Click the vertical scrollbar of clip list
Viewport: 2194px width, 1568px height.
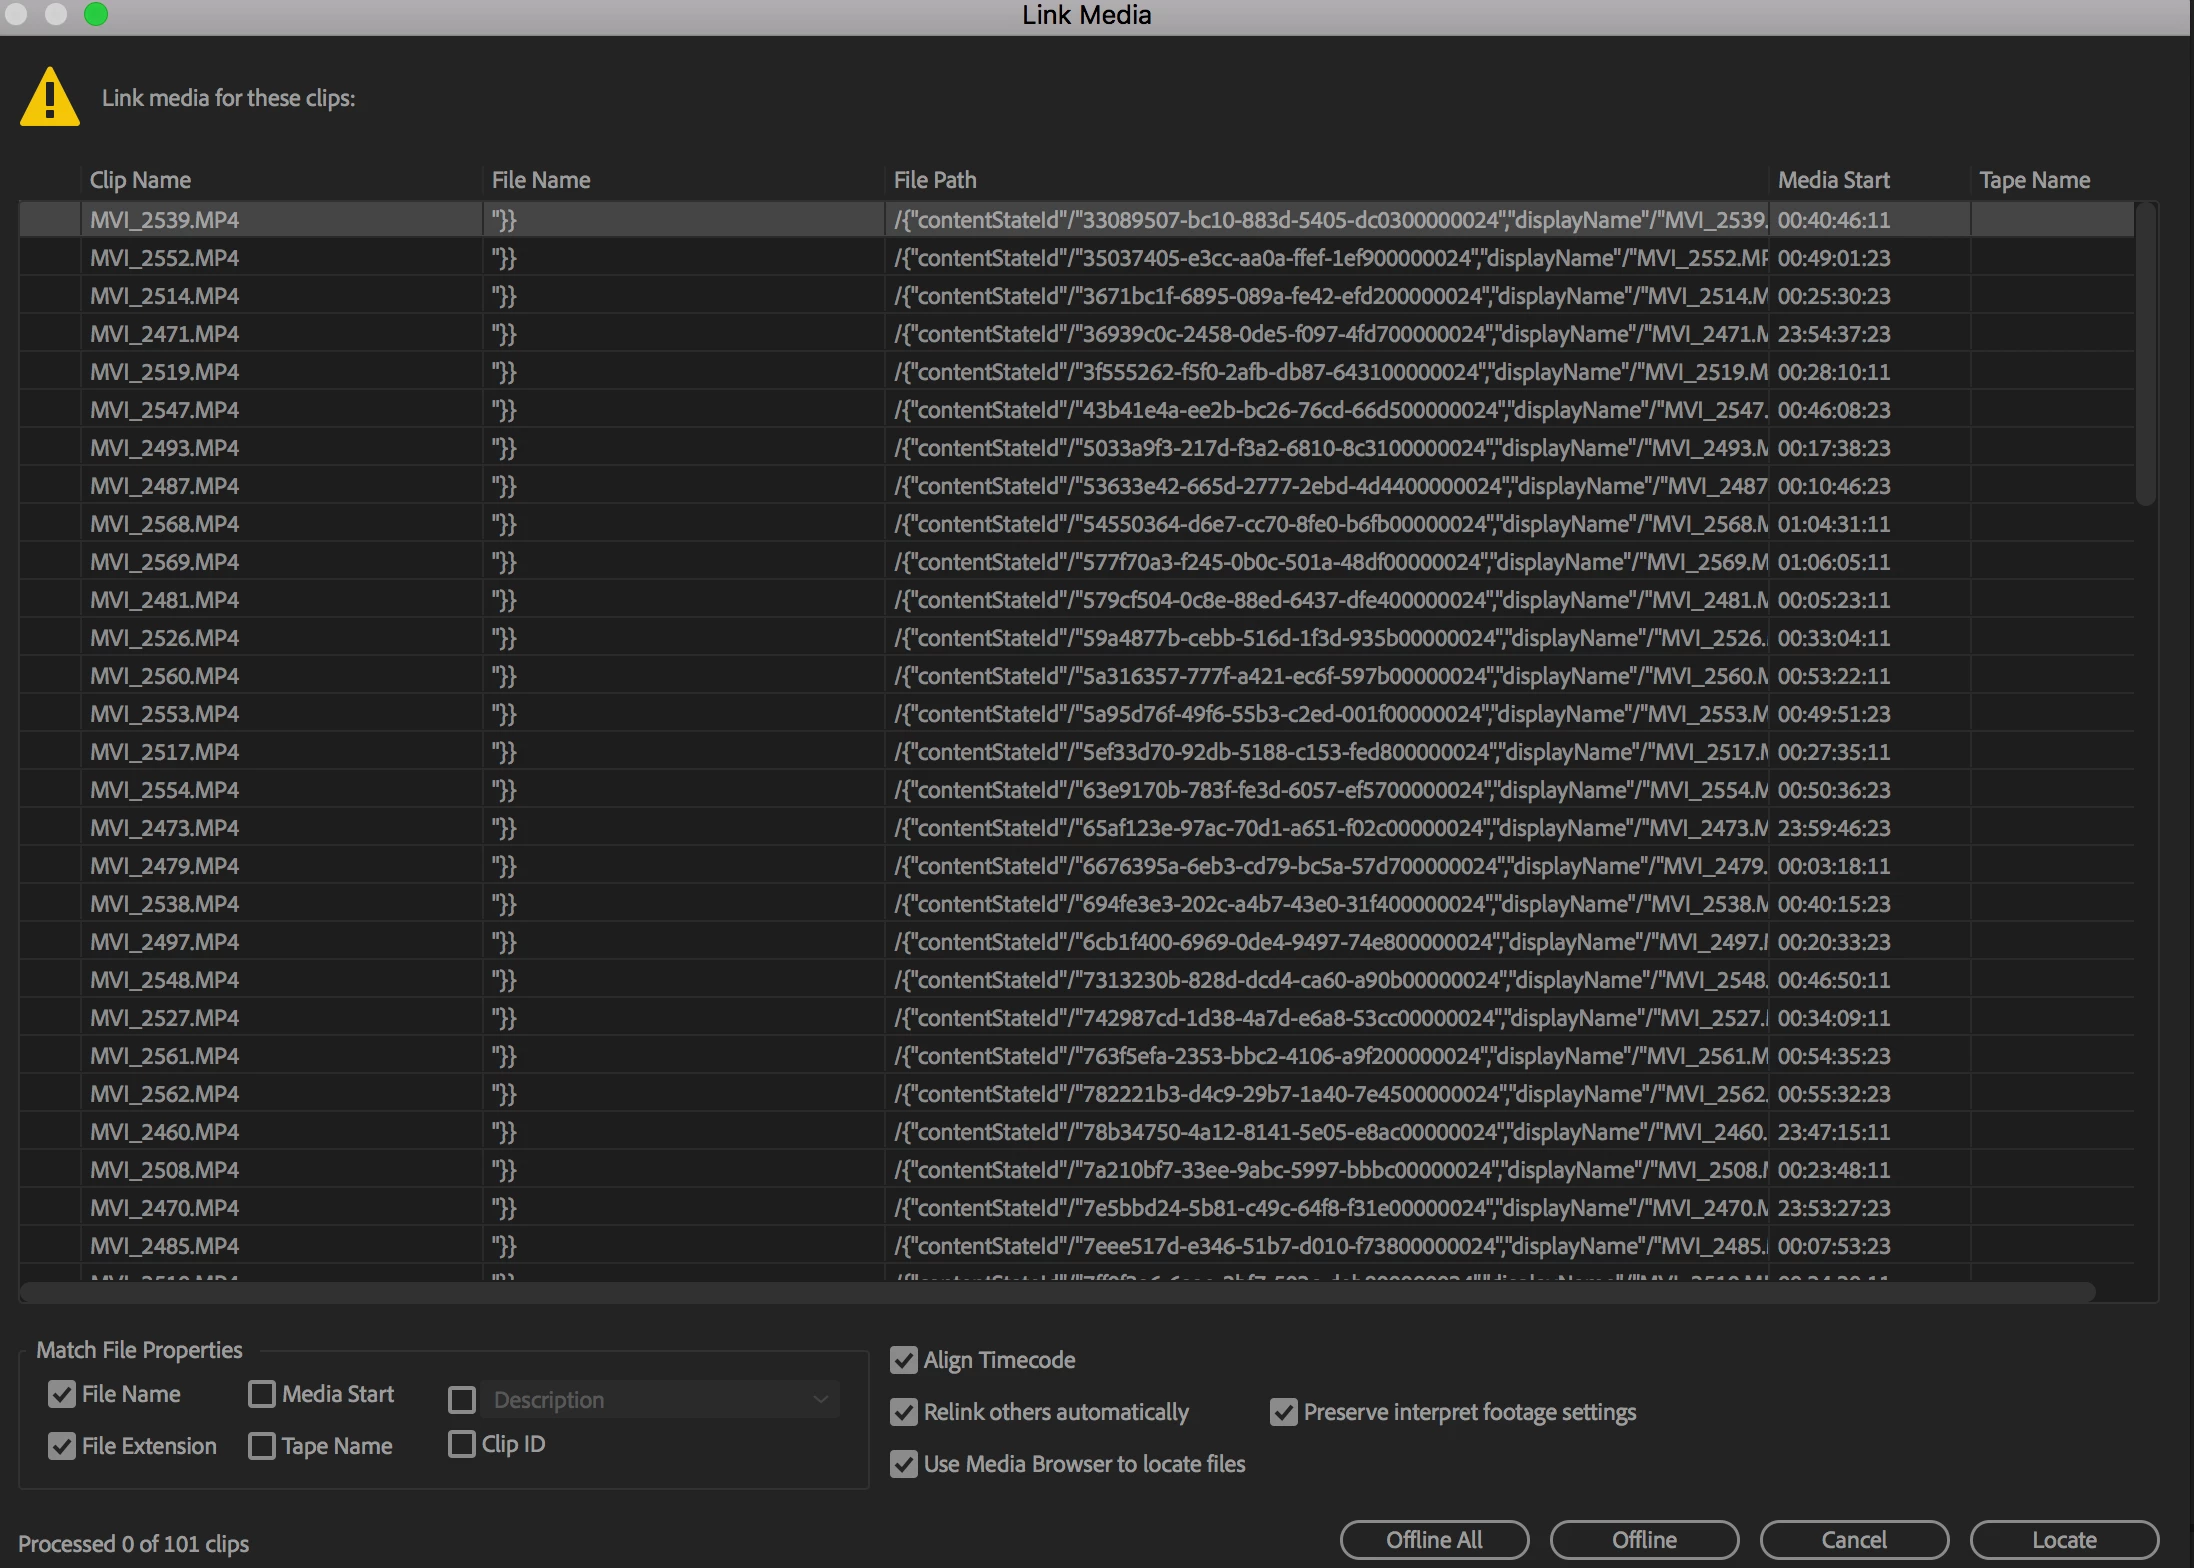pos(2145,354)
